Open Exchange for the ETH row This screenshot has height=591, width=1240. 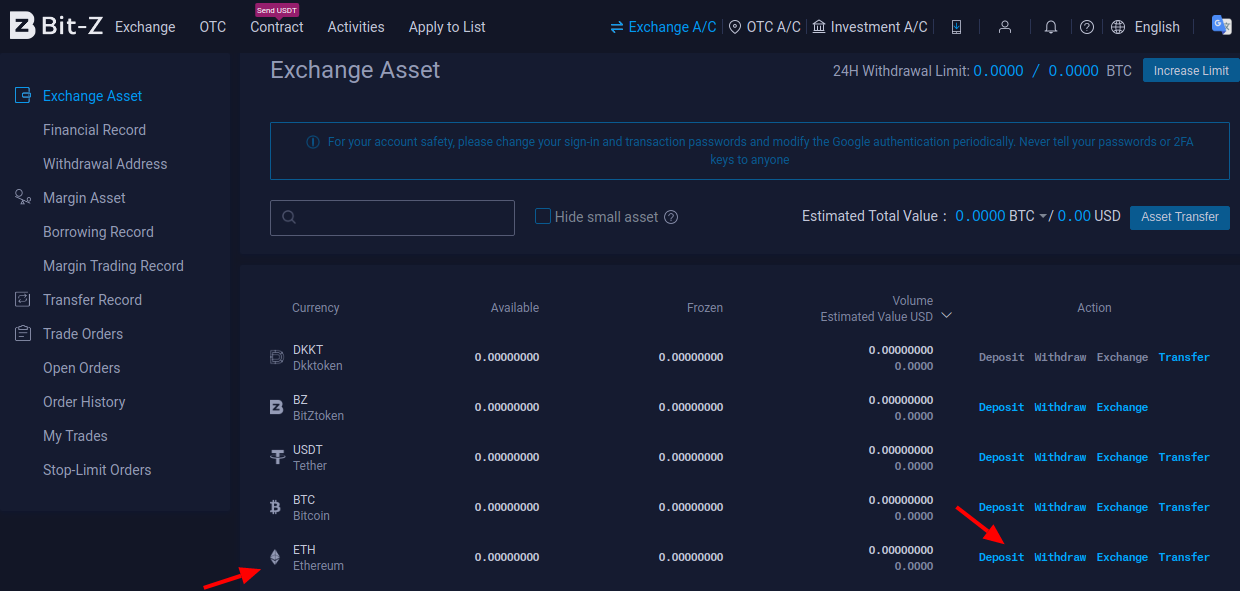1122,557
